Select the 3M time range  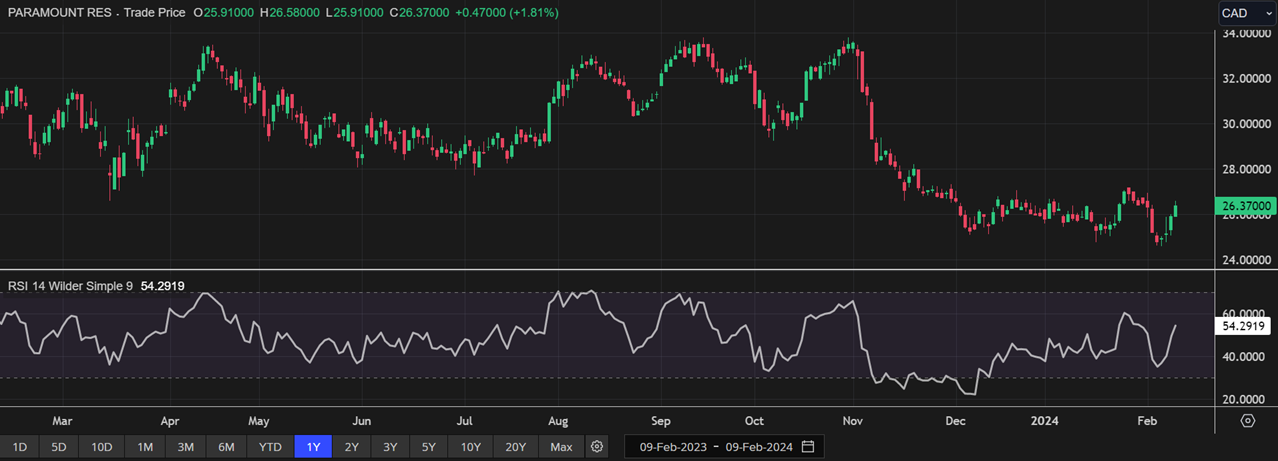click(185, 446)
